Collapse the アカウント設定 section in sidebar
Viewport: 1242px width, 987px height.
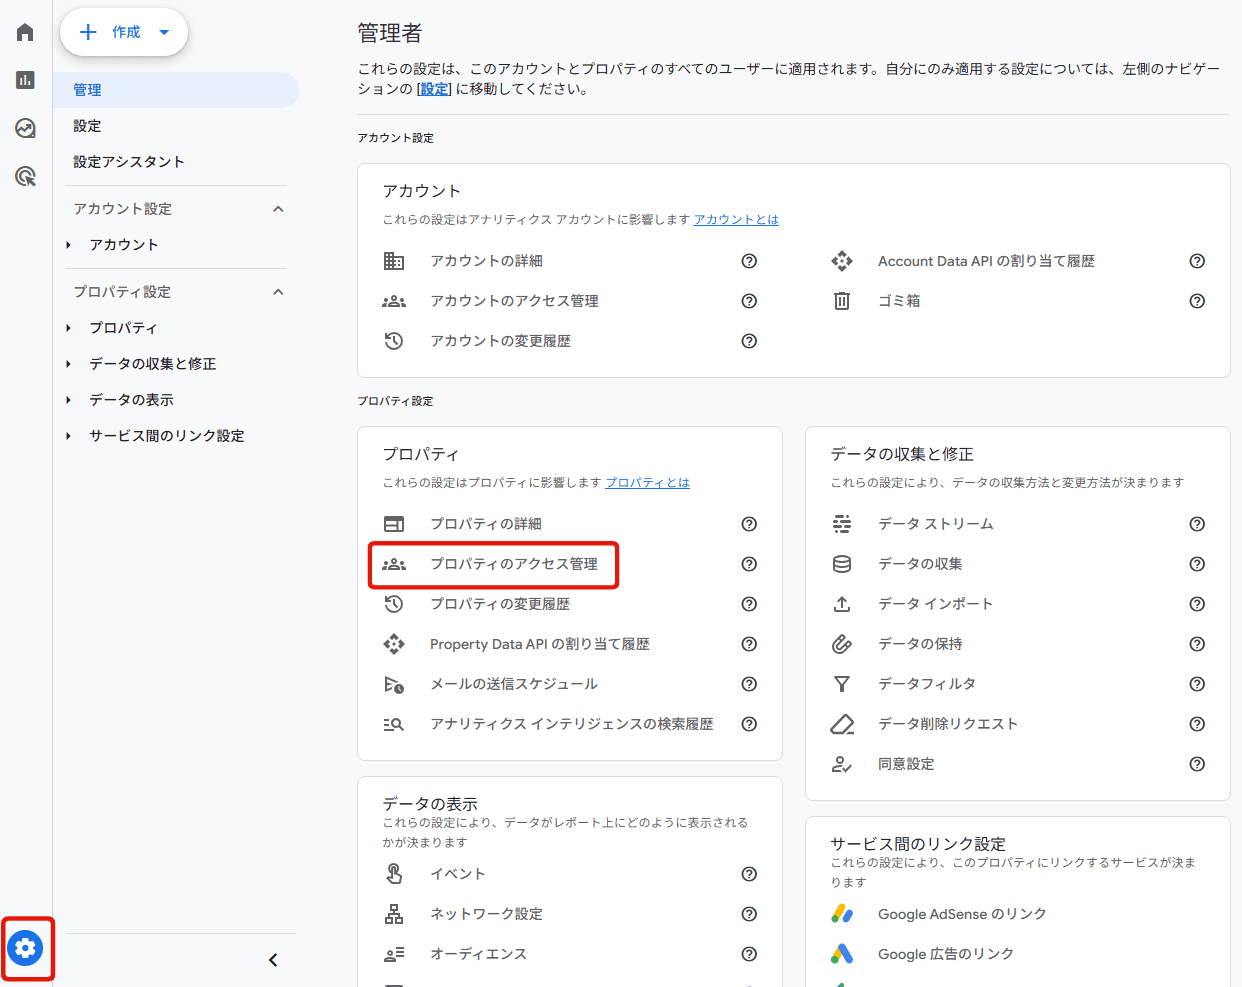coord(278,209)
